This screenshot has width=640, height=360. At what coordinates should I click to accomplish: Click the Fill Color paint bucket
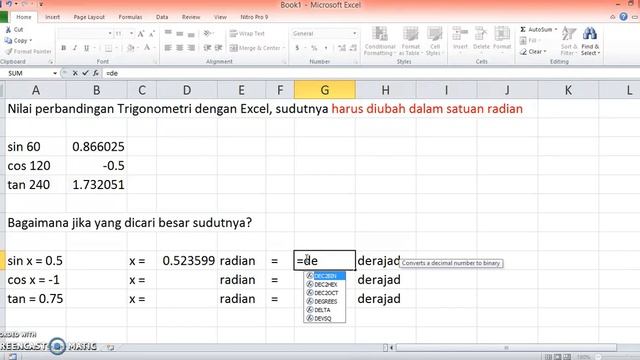130,48
